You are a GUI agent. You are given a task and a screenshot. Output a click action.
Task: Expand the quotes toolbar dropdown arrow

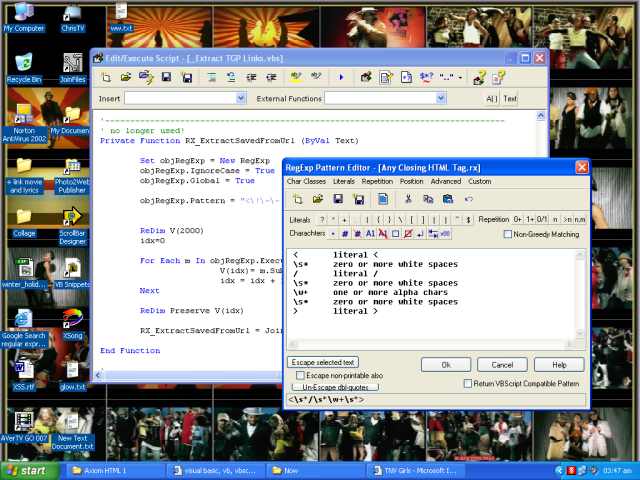461,77
